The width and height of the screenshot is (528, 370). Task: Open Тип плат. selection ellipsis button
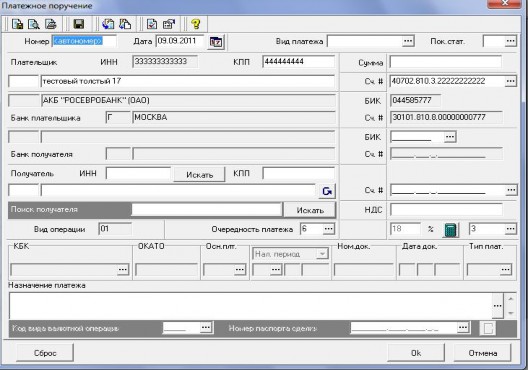tap(506, 270)
